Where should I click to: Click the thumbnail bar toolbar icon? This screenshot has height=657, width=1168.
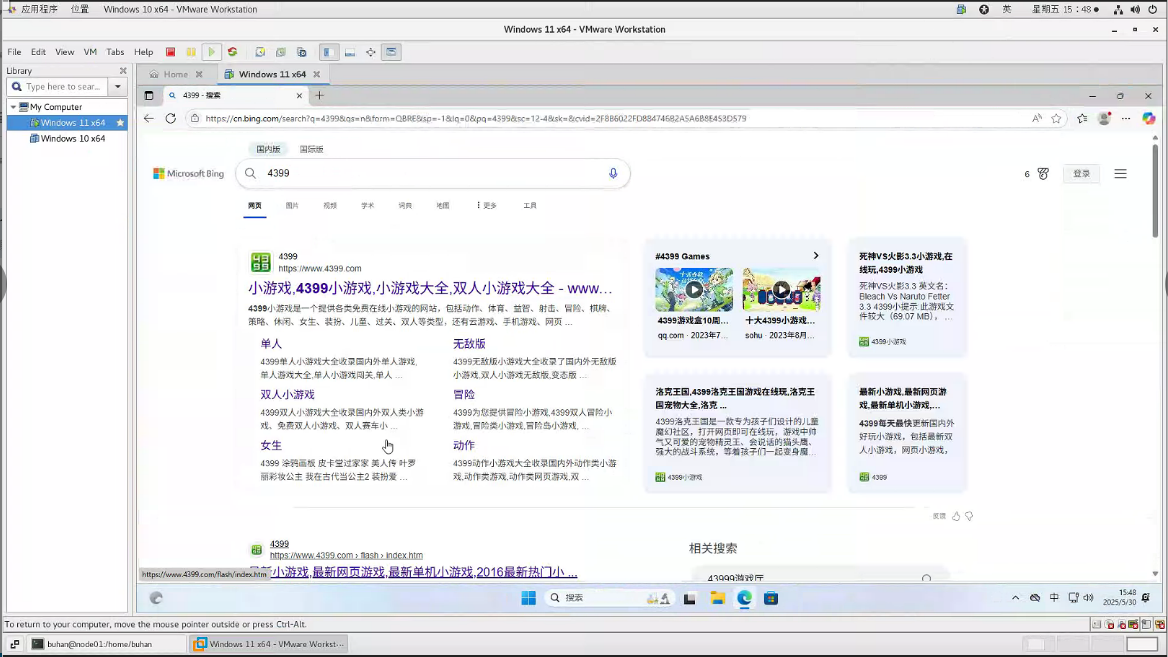(349, 52)
